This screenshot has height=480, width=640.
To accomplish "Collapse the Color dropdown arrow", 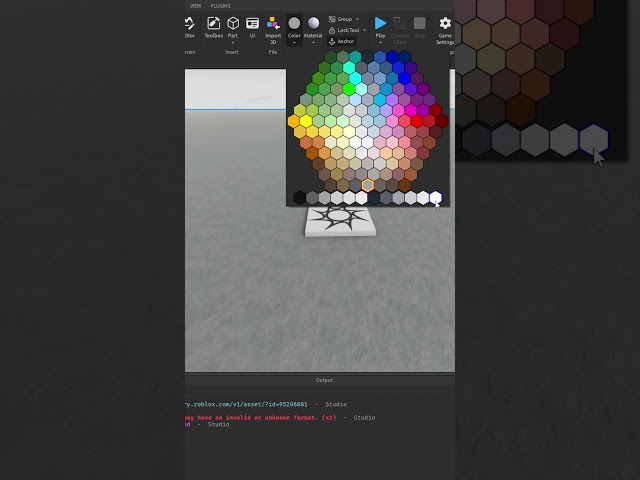I will coord(294,42).
